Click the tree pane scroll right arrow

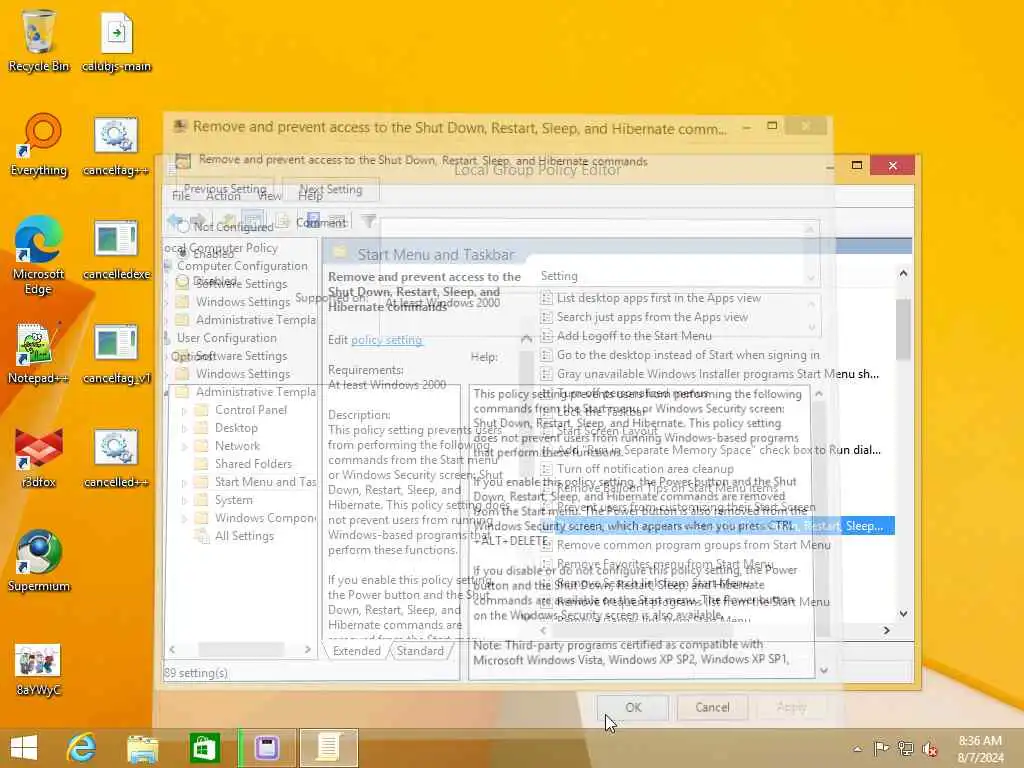coord(308,650)
